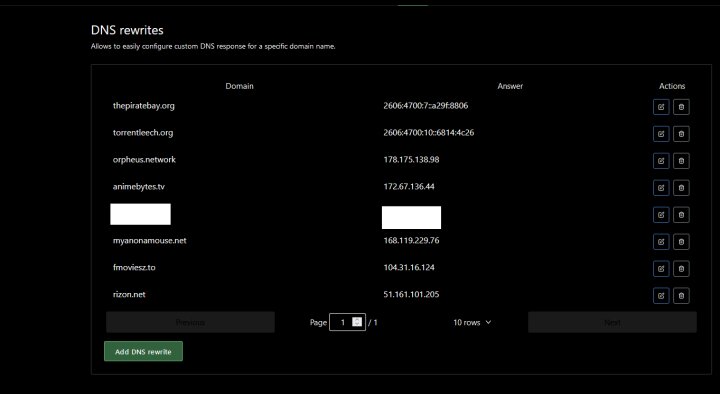Screen dimensions: 720x394
Task: Delete the torrentleech.org rewrite
Action: (x=681, y=134)
